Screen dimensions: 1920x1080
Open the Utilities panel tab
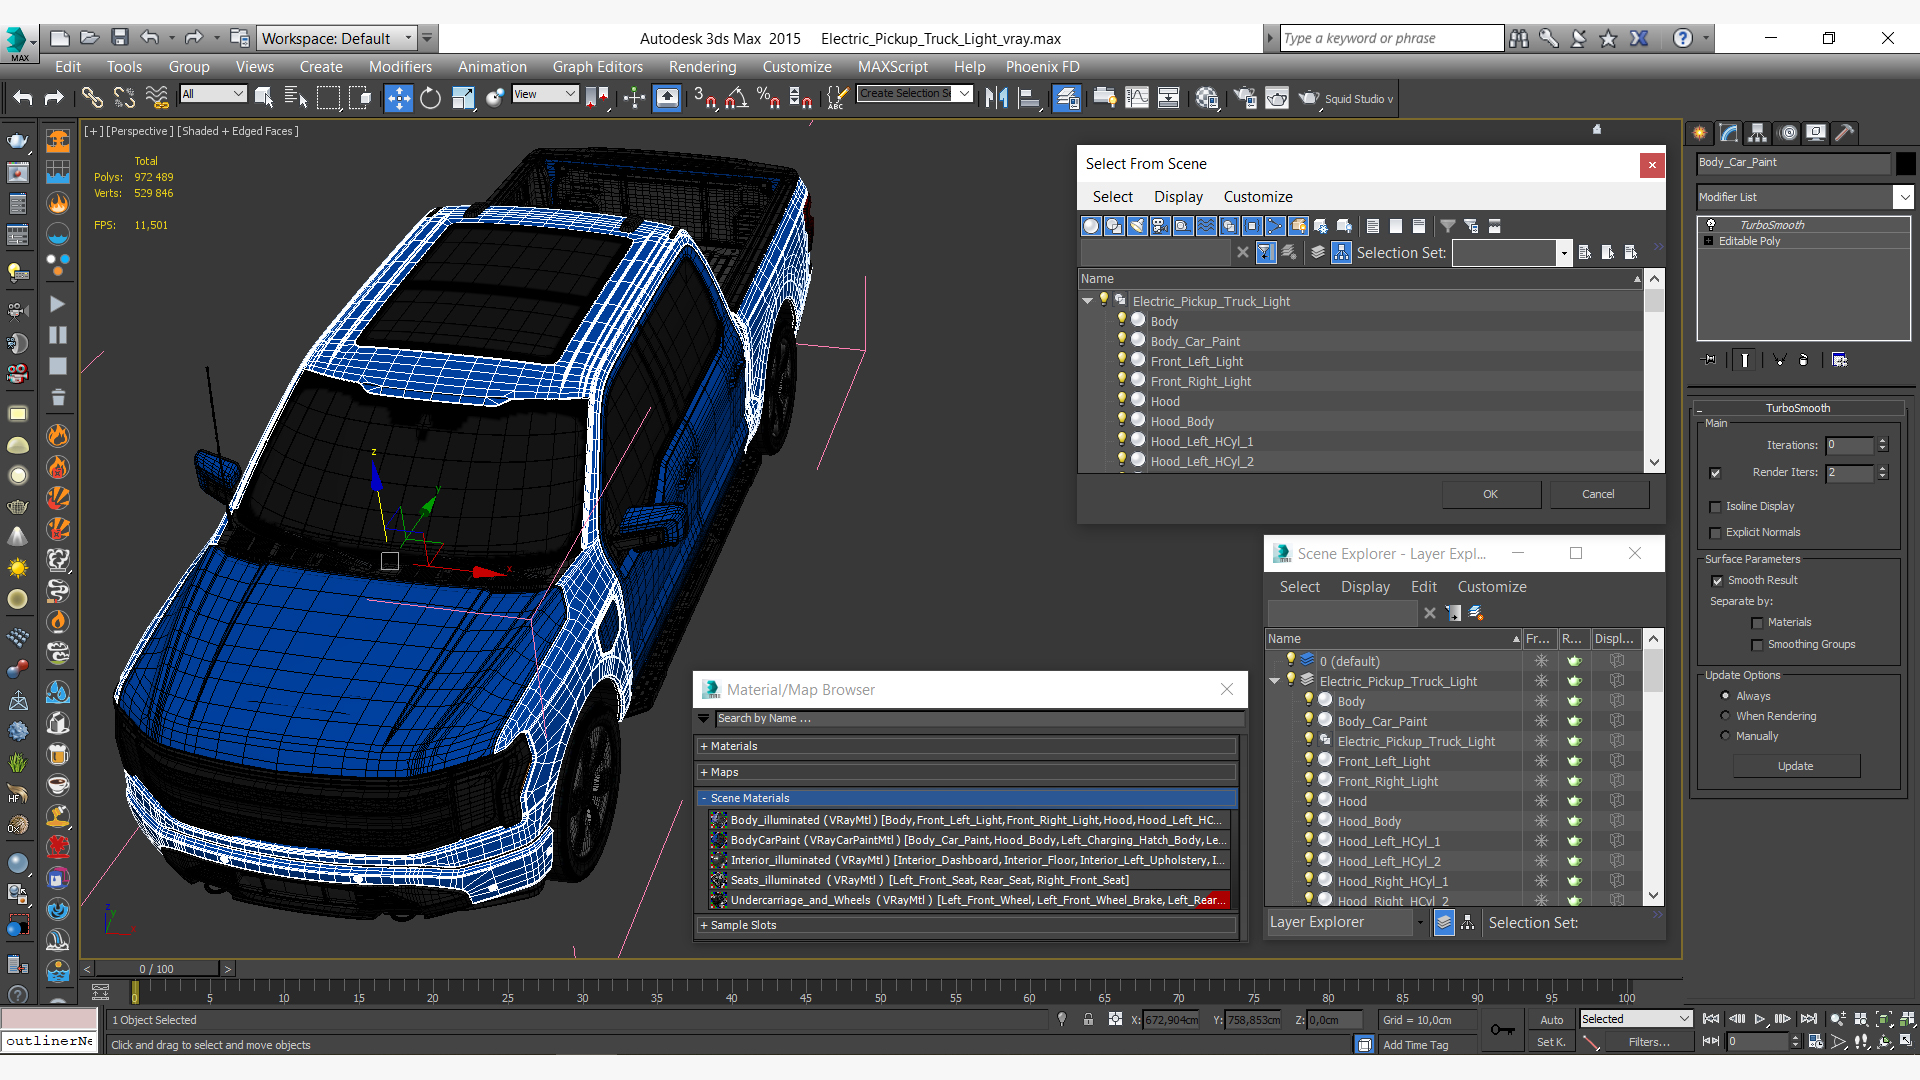(1844, 133)
